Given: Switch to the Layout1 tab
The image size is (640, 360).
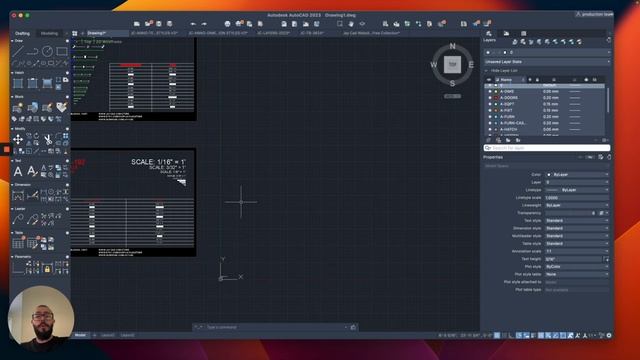Looking at the screenshot, I should tap(108, 335).
